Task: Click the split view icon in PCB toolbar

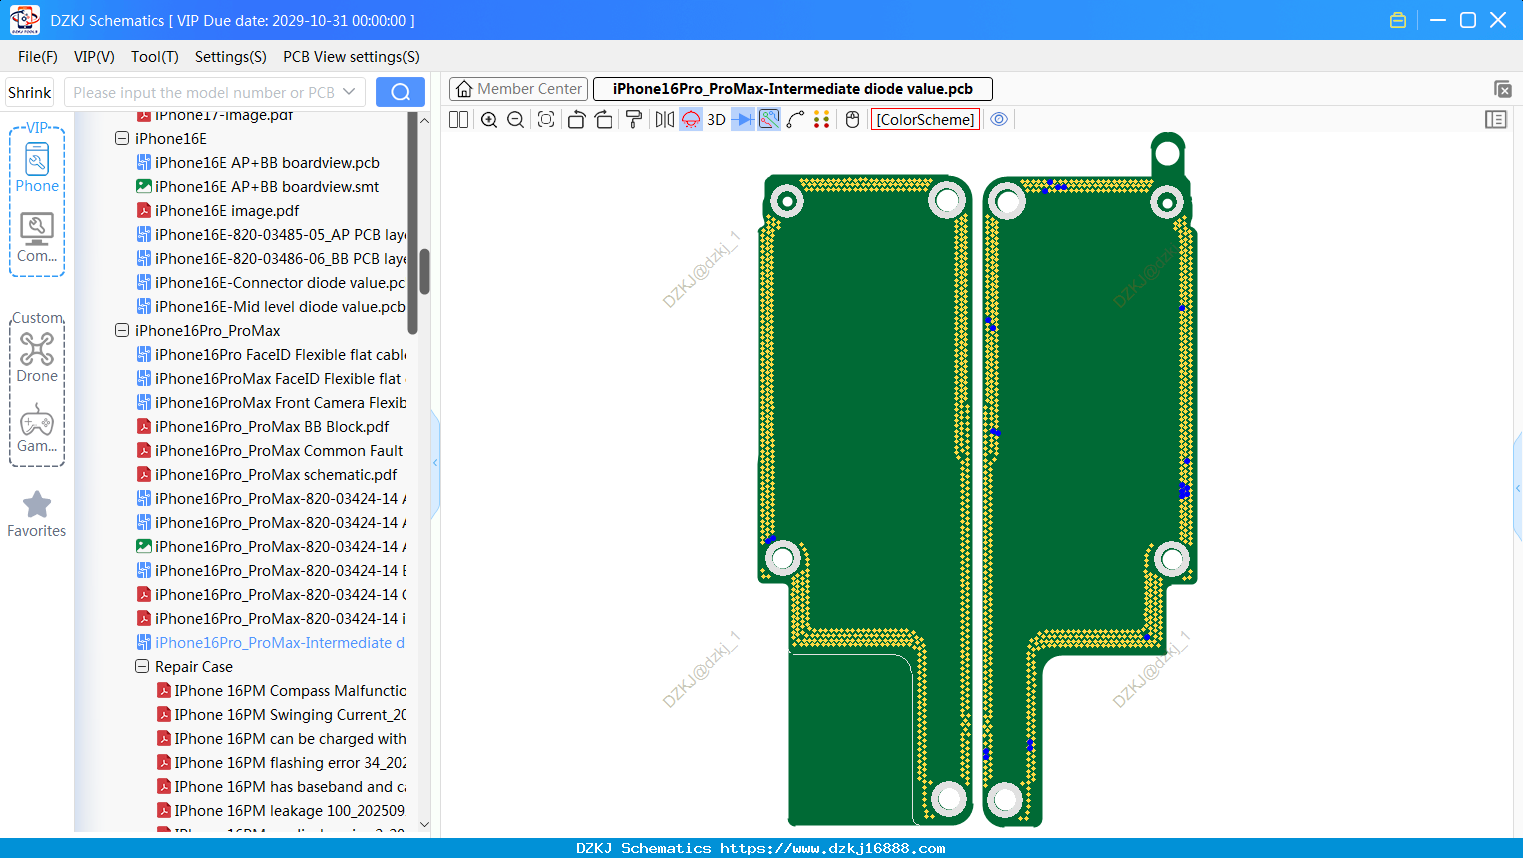Action: [x=458, y=120]
